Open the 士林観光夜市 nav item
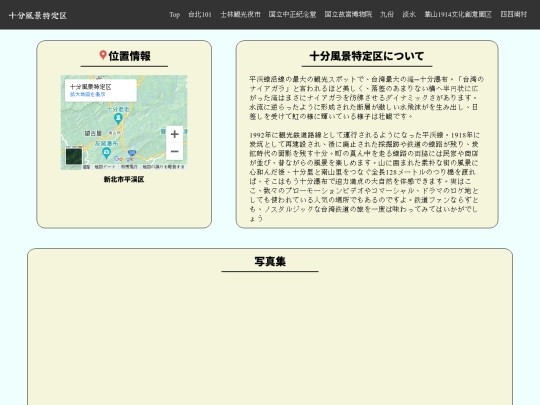Screen dimensions: 540x405 point(240,14)
